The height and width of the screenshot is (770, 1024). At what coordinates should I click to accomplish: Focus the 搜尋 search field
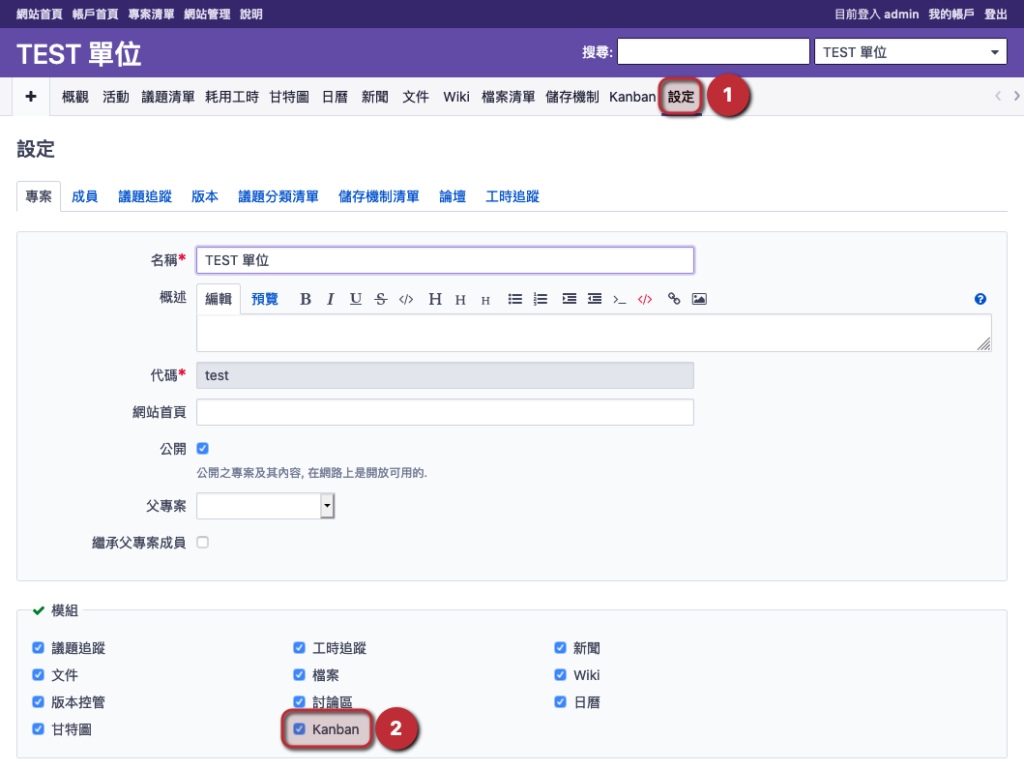pyautogui.click(x=713, y=52)
